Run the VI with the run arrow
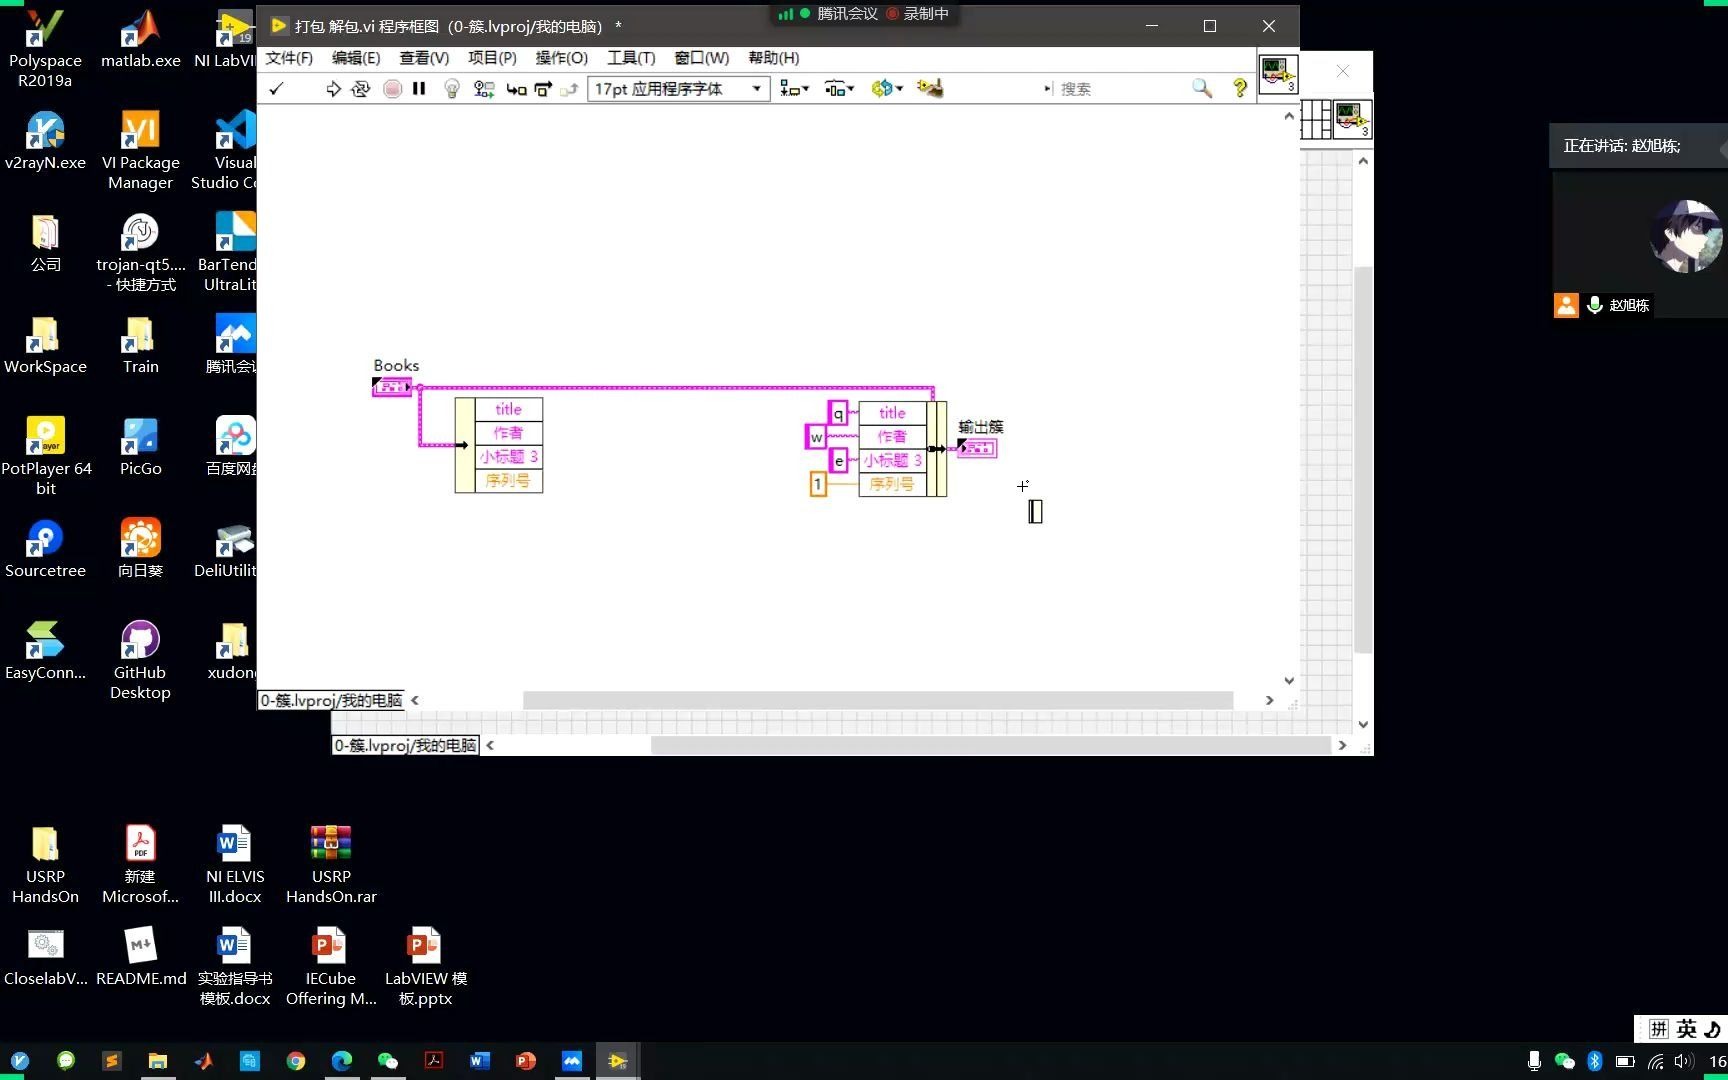Viewport: 1728px width, 1080px height. tap(333, 88)
